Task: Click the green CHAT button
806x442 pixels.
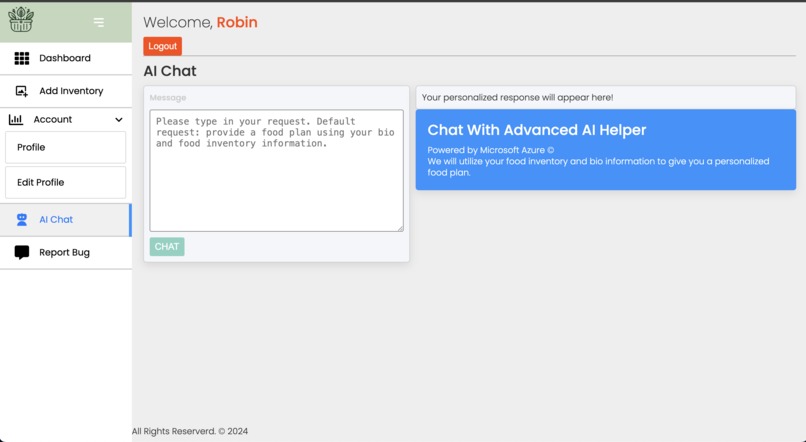Action: [x=167, y=247]
